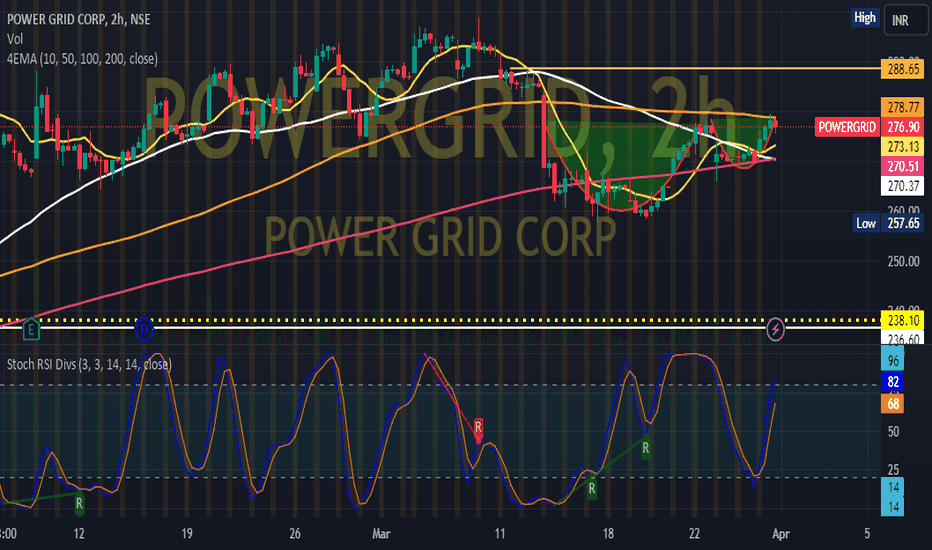Click the 82 Stoch RSI K value

(893, 382)
